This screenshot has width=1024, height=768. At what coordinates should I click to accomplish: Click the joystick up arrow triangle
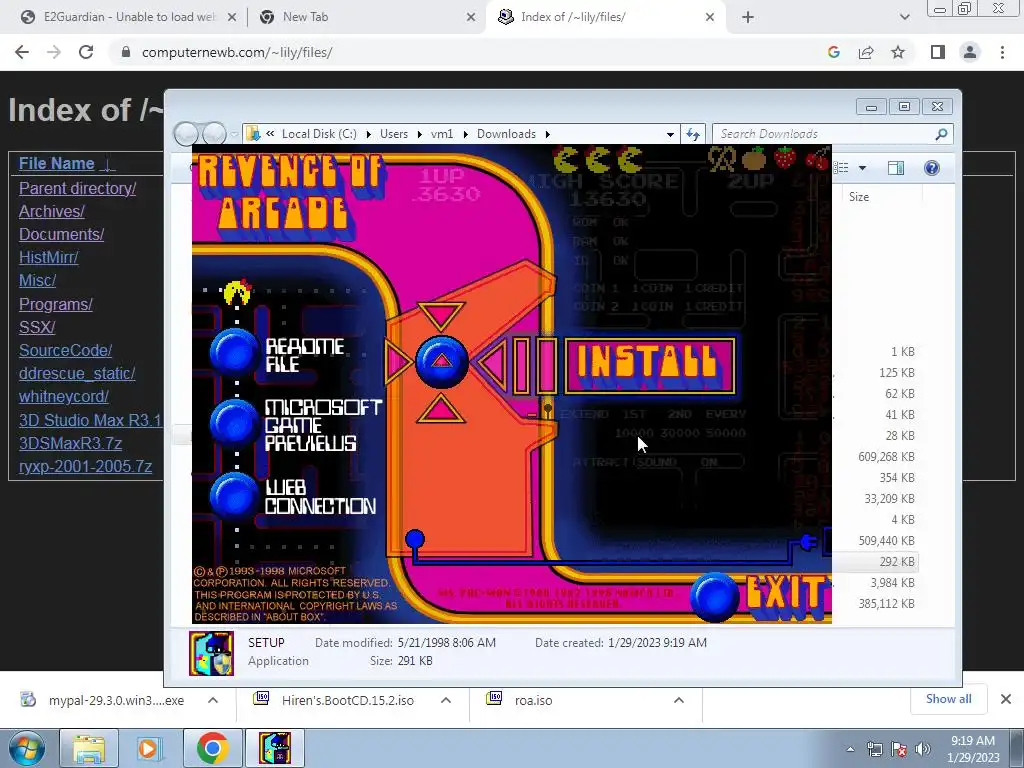(441, 315)
